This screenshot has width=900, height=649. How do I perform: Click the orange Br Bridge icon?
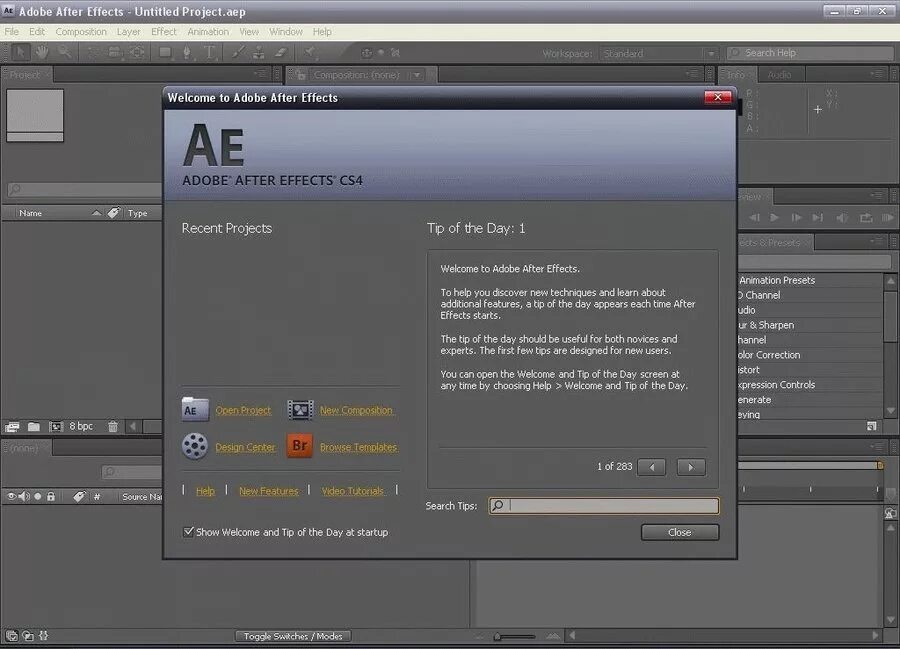tap(300, 446)
